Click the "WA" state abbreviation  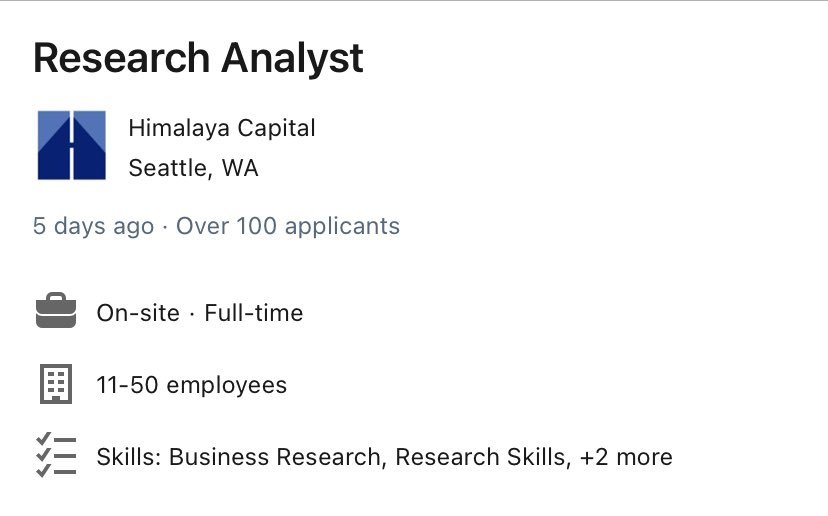coord(240,168)
